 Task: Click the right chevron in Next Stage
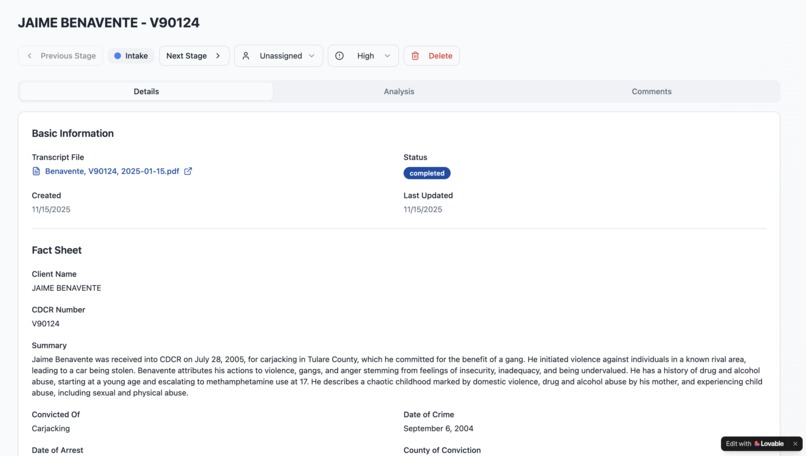218,56
